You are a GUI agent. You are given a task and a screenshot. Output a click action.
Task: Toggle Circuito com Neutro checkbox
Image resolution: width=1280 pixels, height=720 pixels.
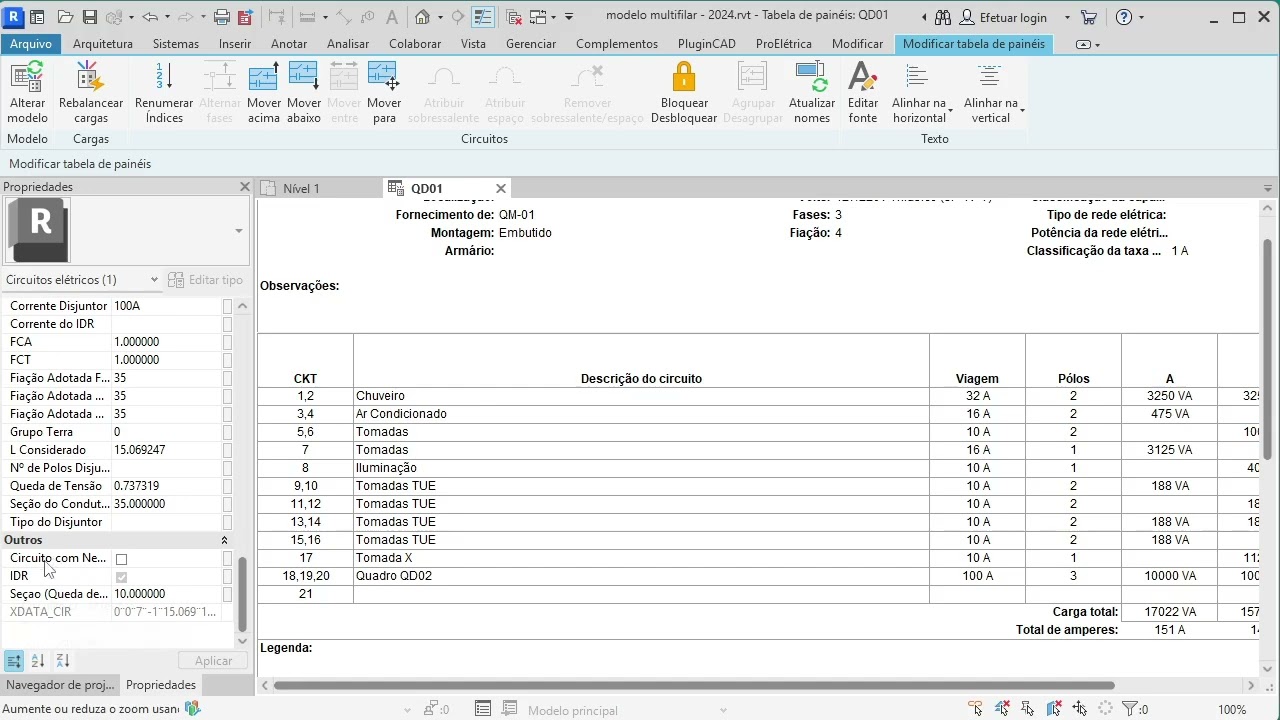[121, 559]
